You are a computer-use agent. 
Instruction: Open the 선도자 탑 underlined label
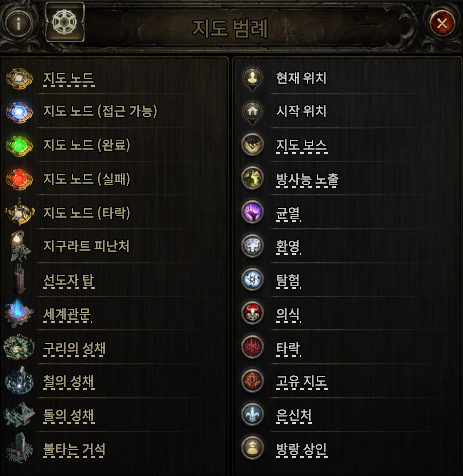[x=69, y=281]
